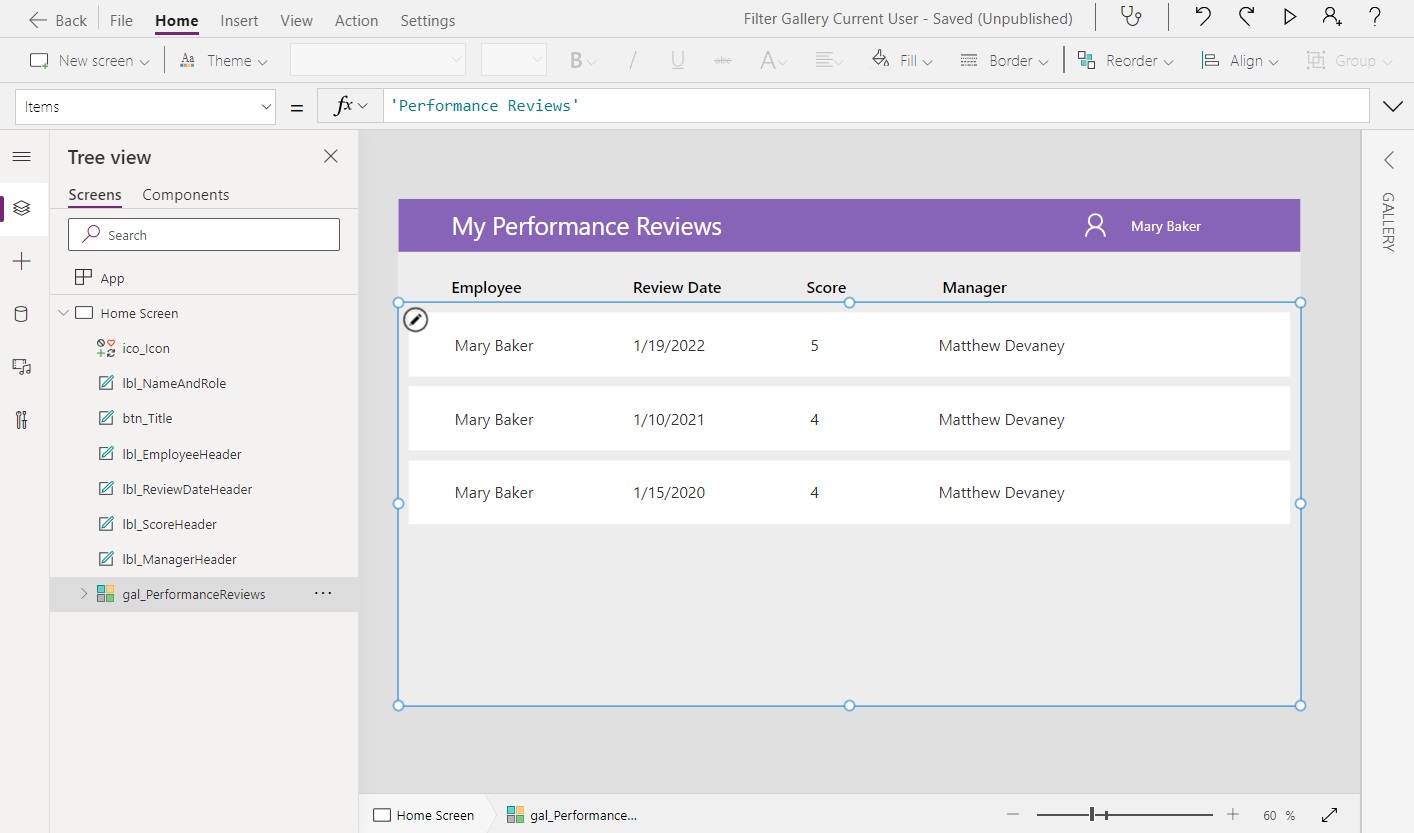Share the app via the person icon
The height and width of the screenshot is (833, 1414).
click(x=1333, y=17)
